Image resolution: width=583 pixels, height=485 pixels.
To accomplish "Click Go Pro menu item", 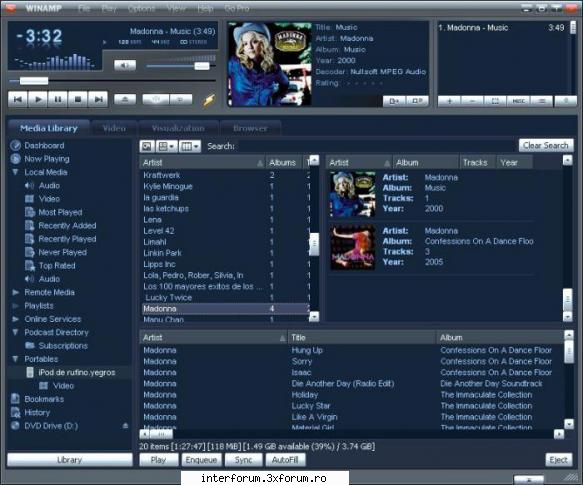I will (237, 8).
